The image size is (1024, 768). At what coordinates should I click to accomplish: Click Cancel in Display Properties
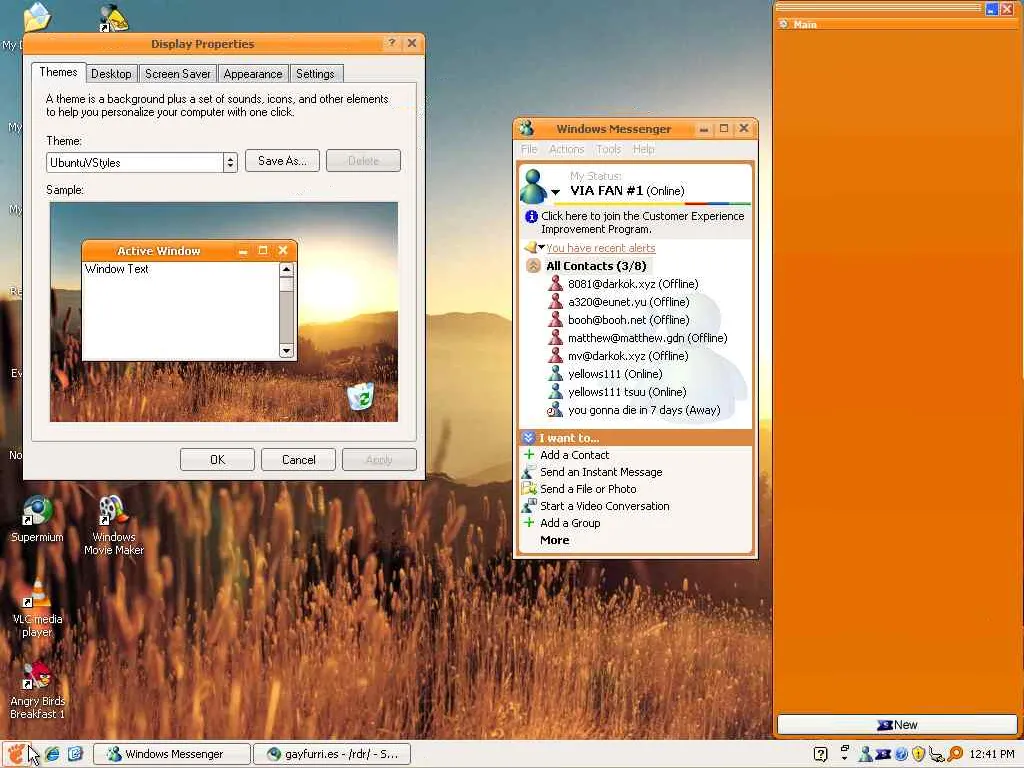(298, 460)
